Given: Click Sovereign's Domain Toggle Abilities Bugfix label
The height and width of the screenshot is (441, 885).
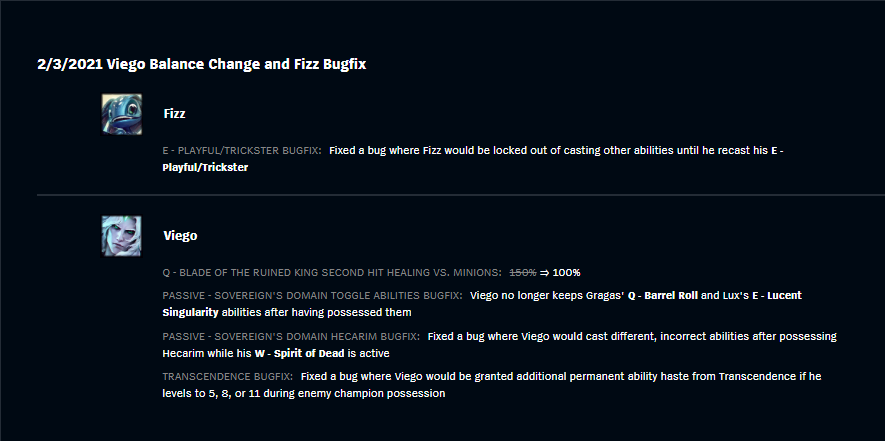Looking at the screenshot, I should pyautogui.click(x=312, y=295).
